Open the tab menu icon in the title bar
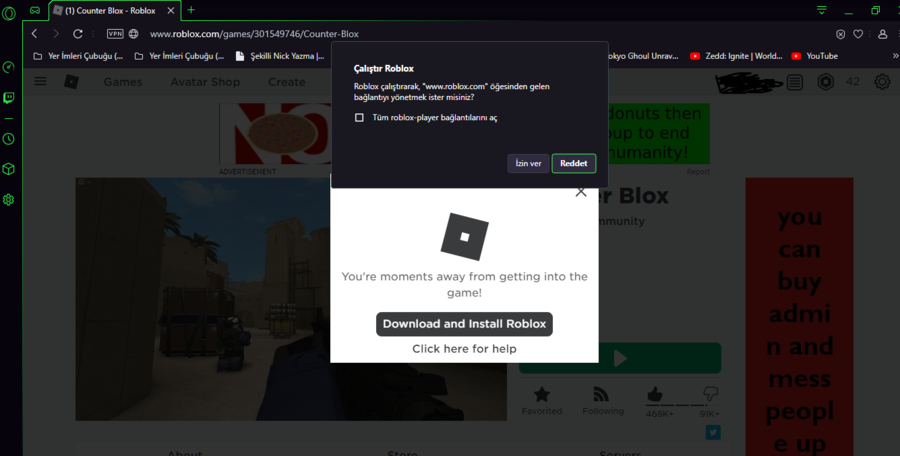This screenshot has width=900, height=456. tap(822, 10)
